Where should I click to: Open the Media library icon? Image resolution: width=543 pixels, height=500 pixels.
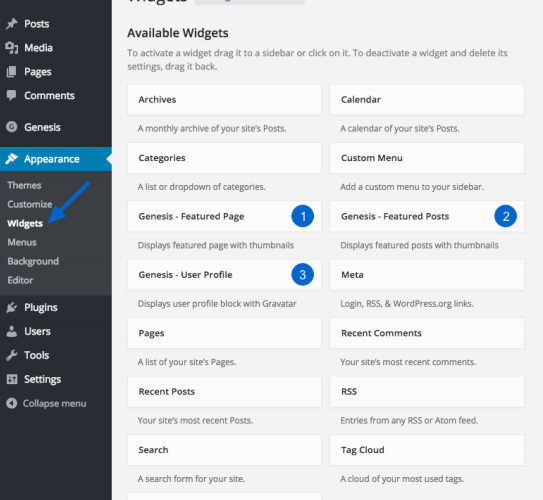12,48
